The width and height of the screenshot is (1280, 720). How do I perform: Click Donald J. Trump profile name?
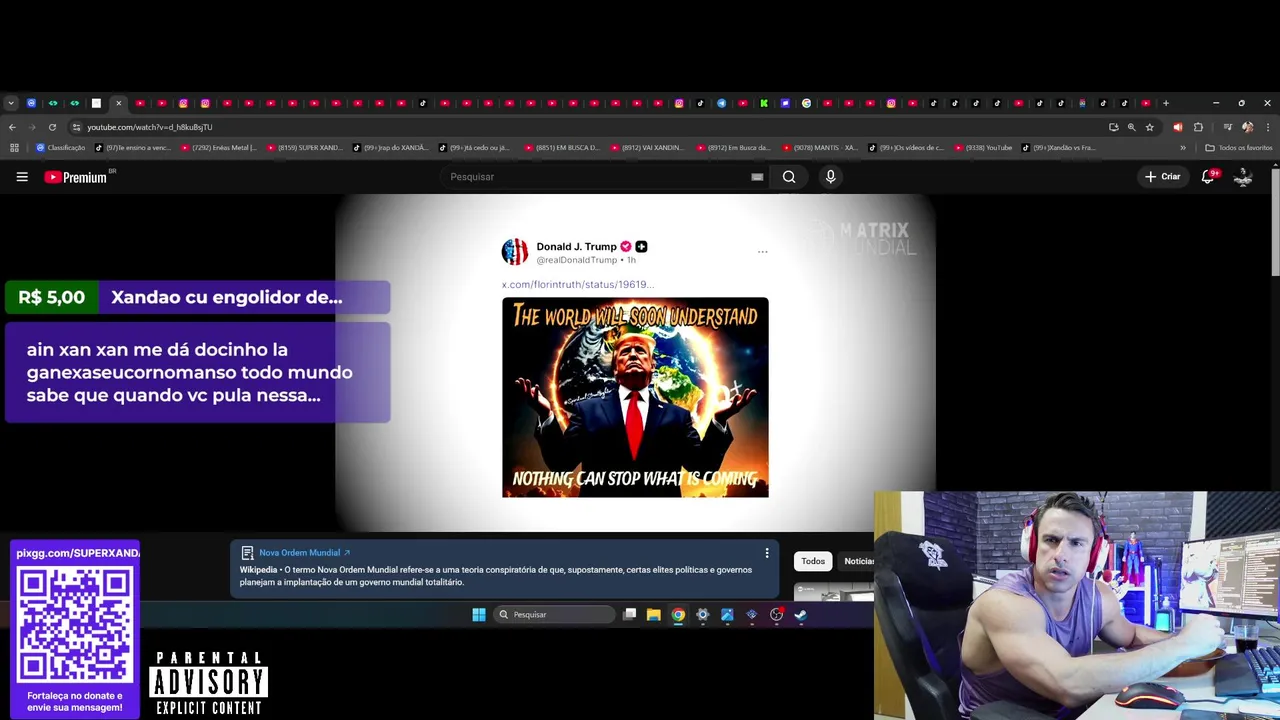576,246
